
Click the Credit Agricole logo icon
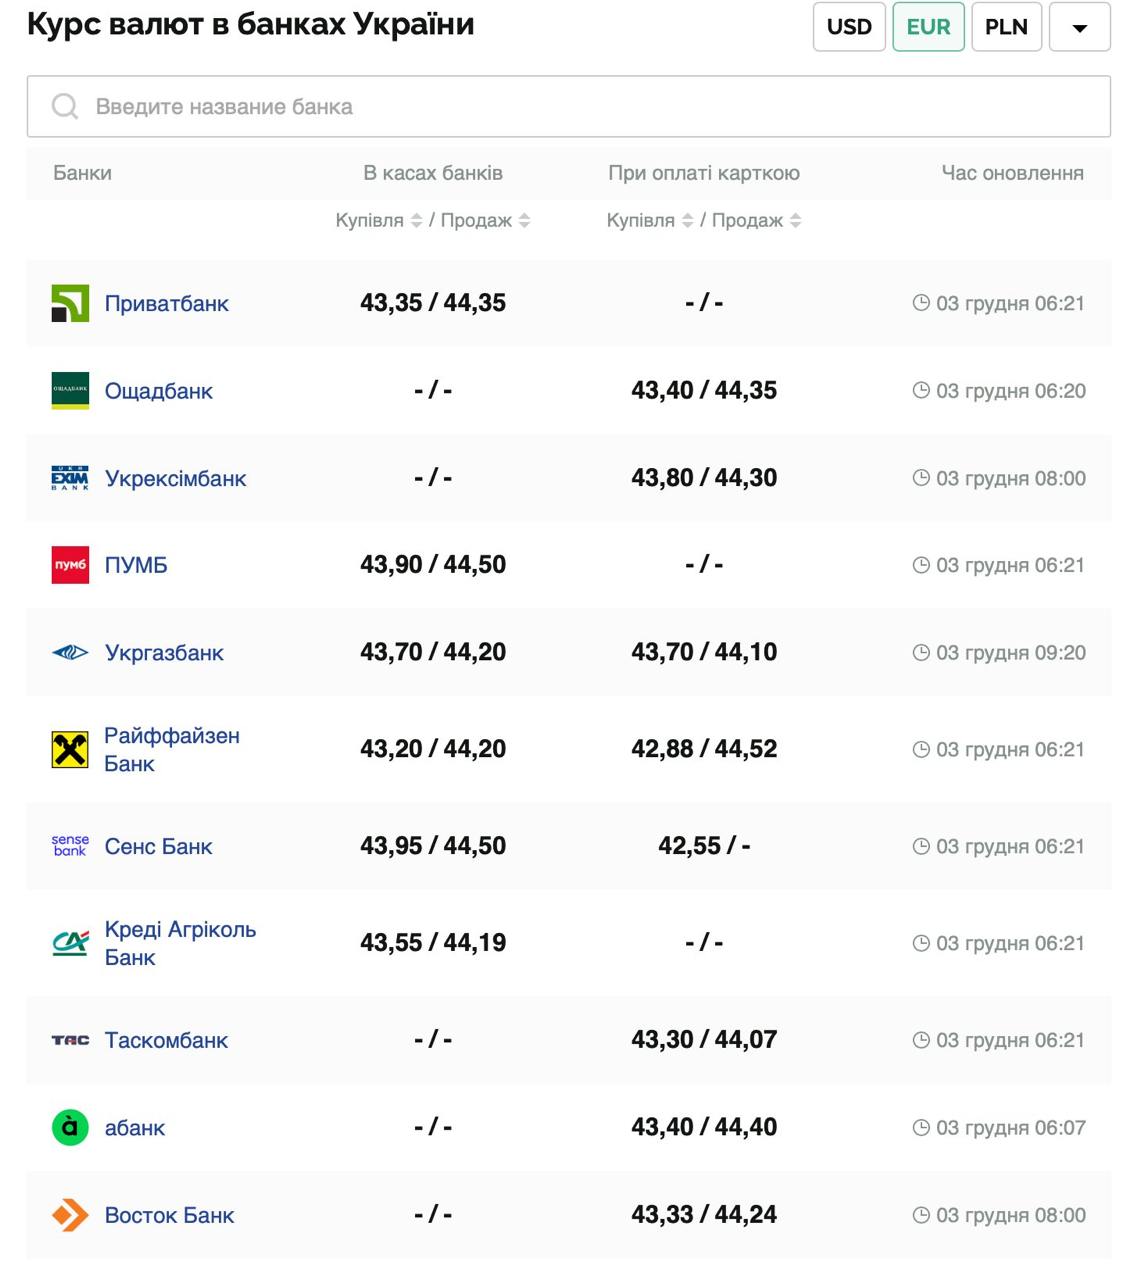70,943
